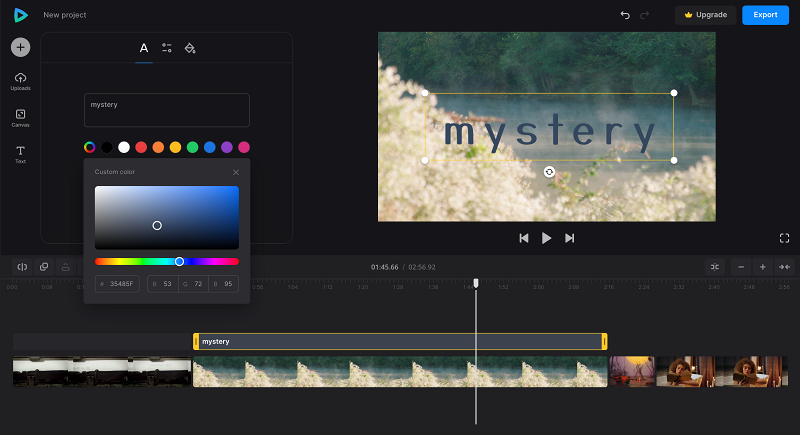Skip to previous clip

[524, 238]
